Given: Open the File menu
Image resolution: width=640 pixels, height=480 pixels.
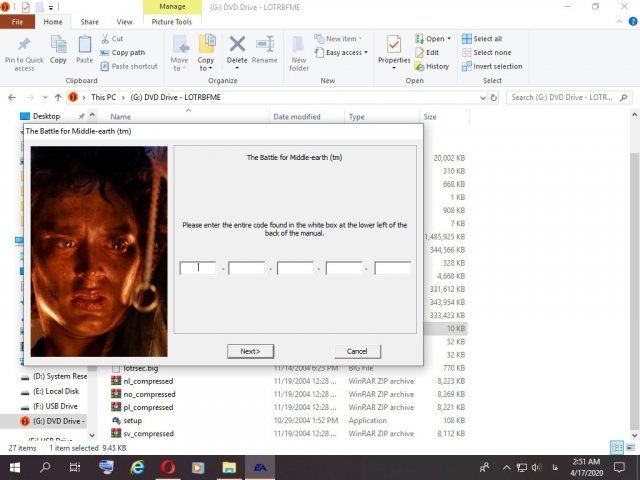Looking at the screenshot, I should point(17,21).
